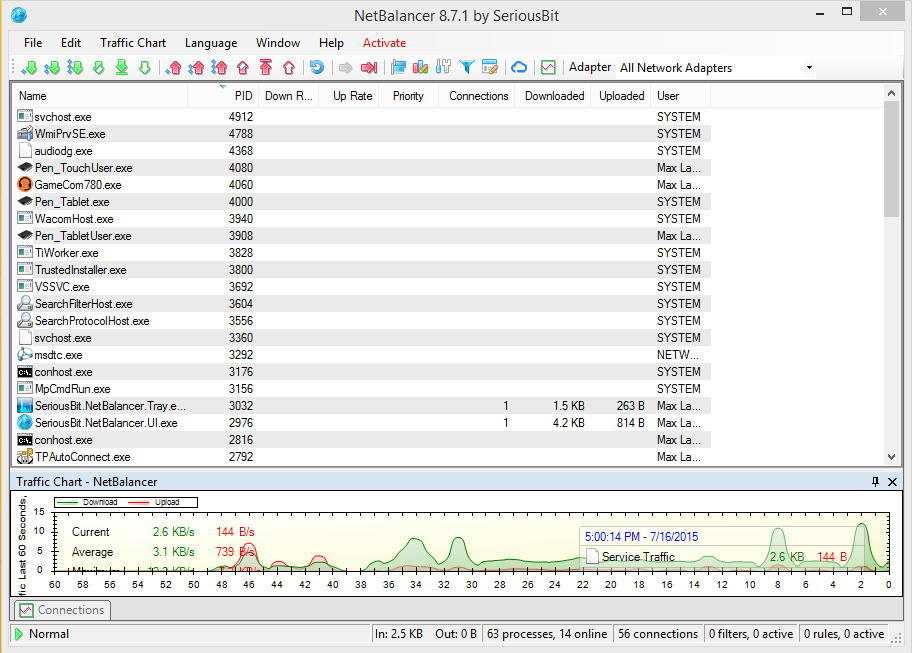
Task: Toggle the Traffic Chart using the chart icon
Action: pyautogui.click(x=547, y=67)
